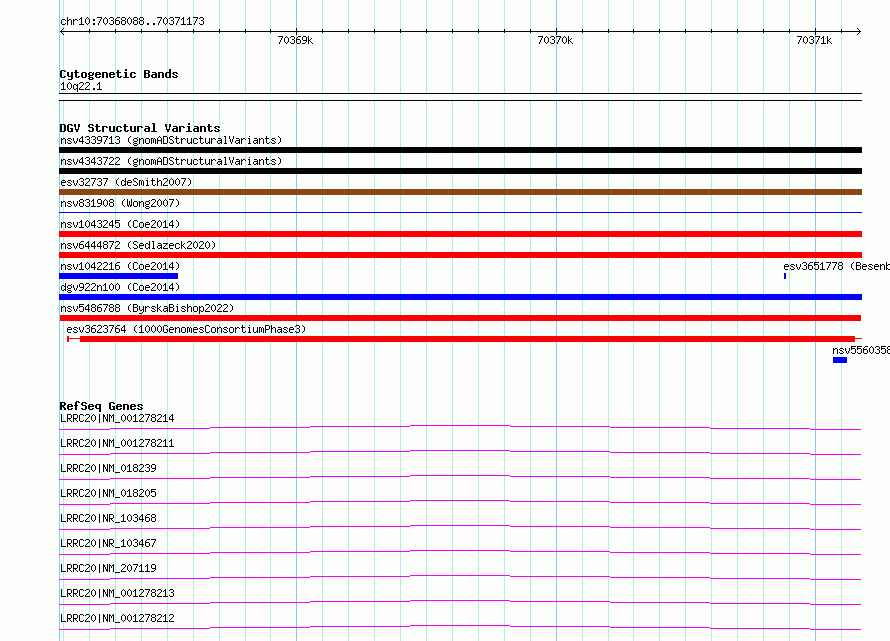This screenshot has width=890, height=641.
Task: Open variant esv32737 (deSmith2007) label
Action: point(126,182)
